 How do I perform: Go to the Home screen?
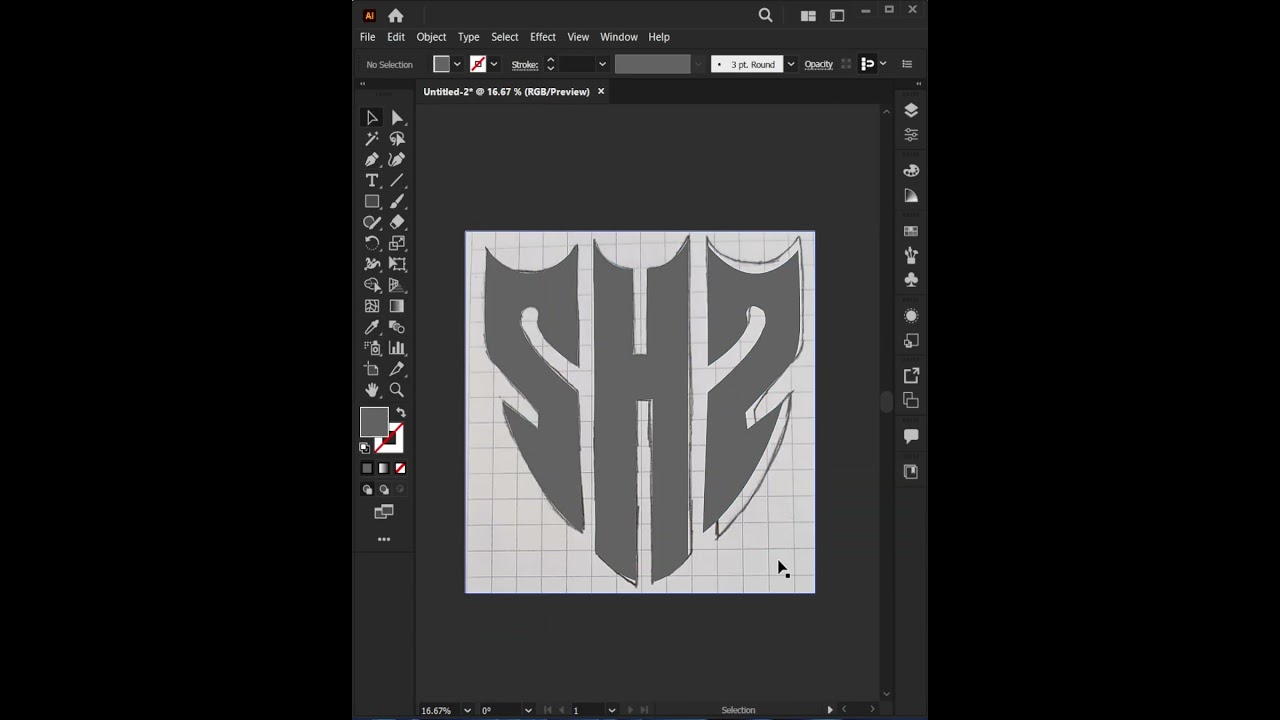(396, 15)
